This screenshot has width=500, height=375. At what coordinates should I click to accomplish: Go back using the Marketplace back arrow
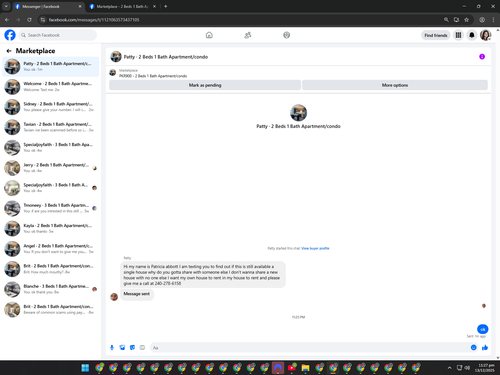click(9, 51)
